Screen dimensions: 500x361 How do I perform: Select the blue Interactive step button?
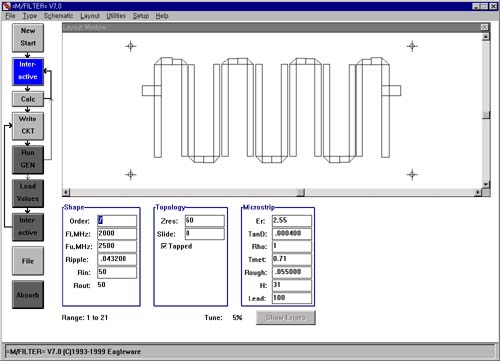coord(28,71)
